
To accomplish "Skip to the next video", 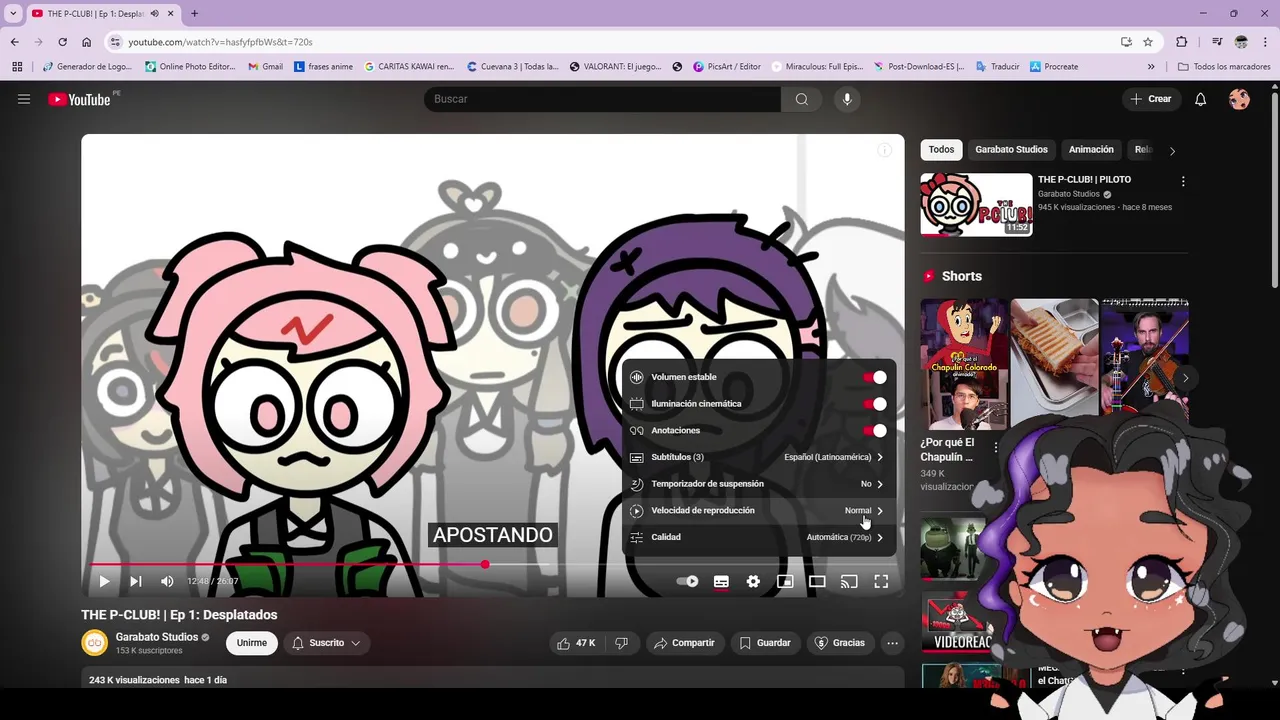I will click(136, 581).
